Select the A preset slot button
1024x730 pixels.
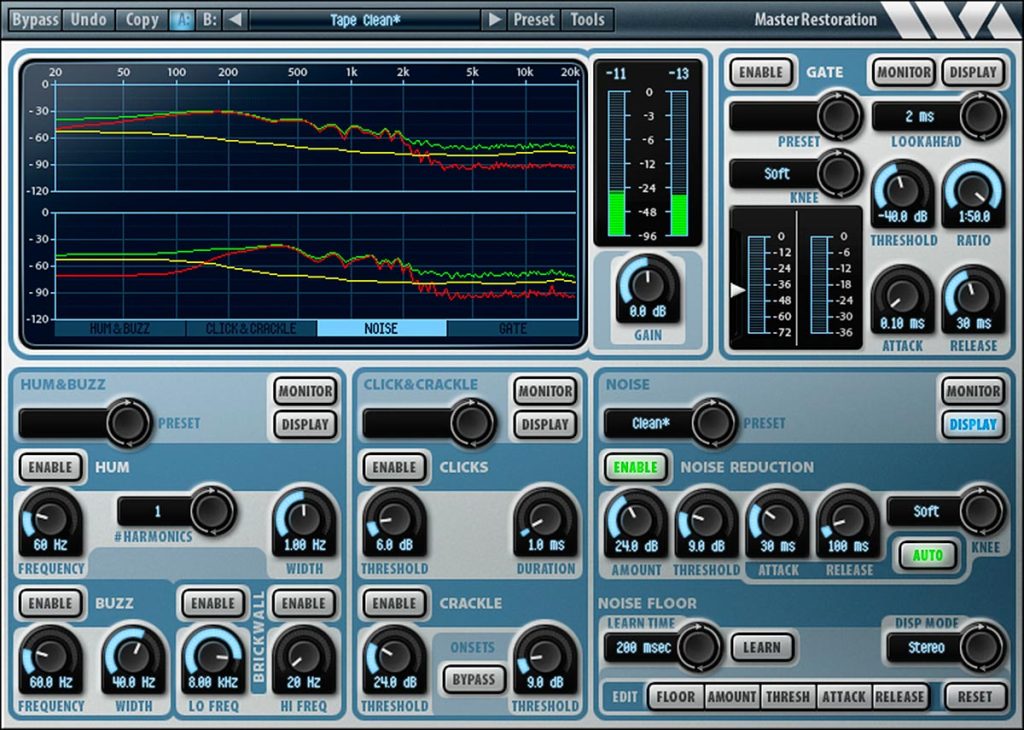point(182,20)
